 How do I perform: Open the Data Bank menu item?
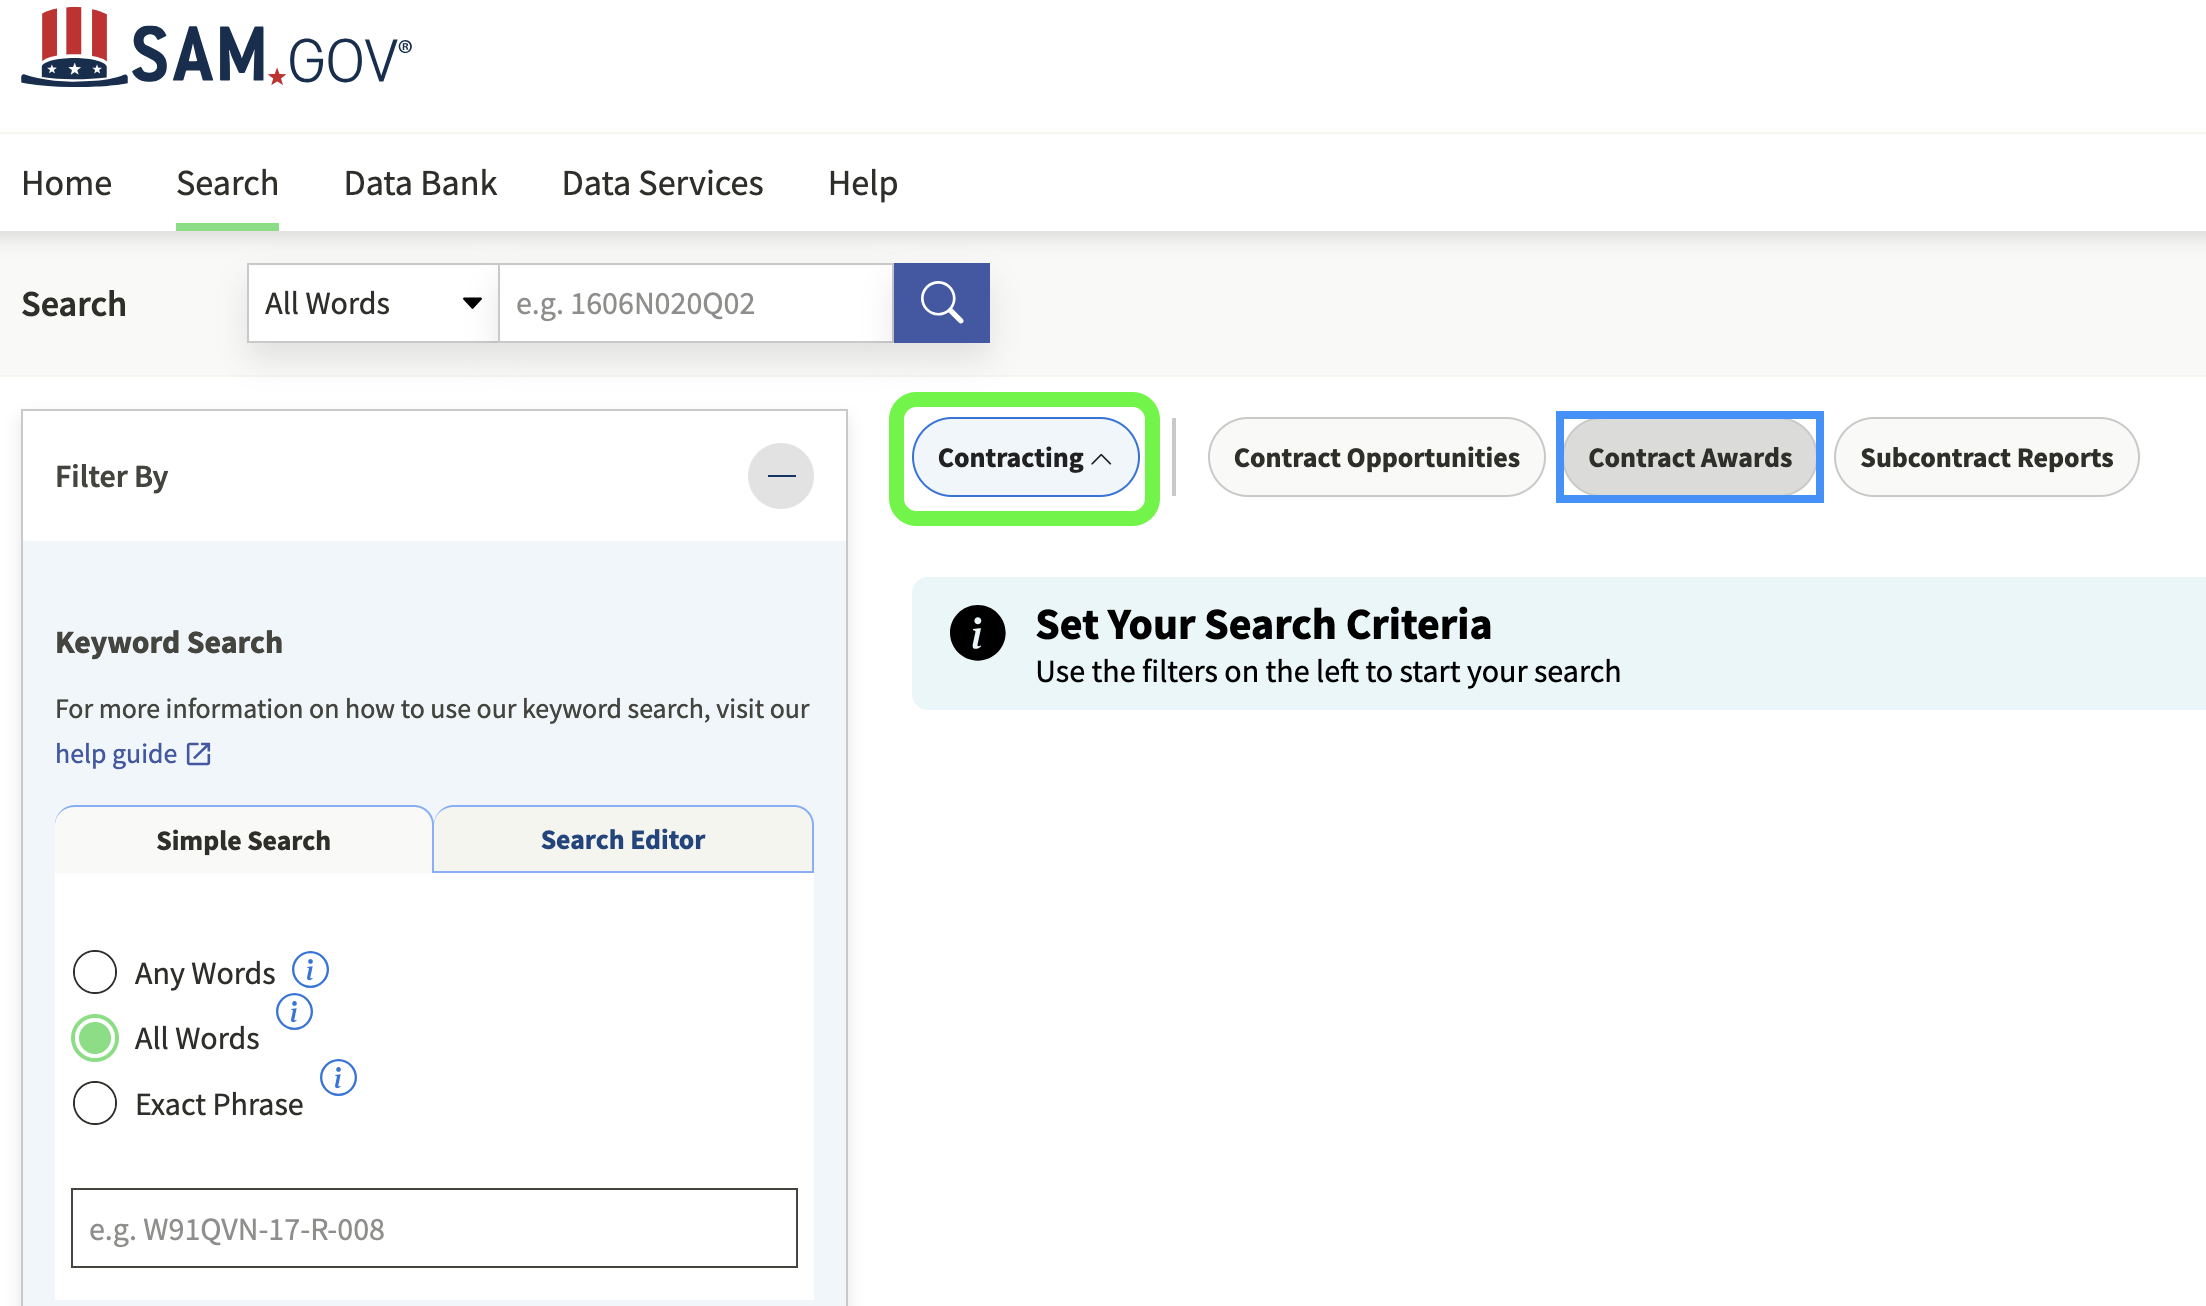coord(420,182)
